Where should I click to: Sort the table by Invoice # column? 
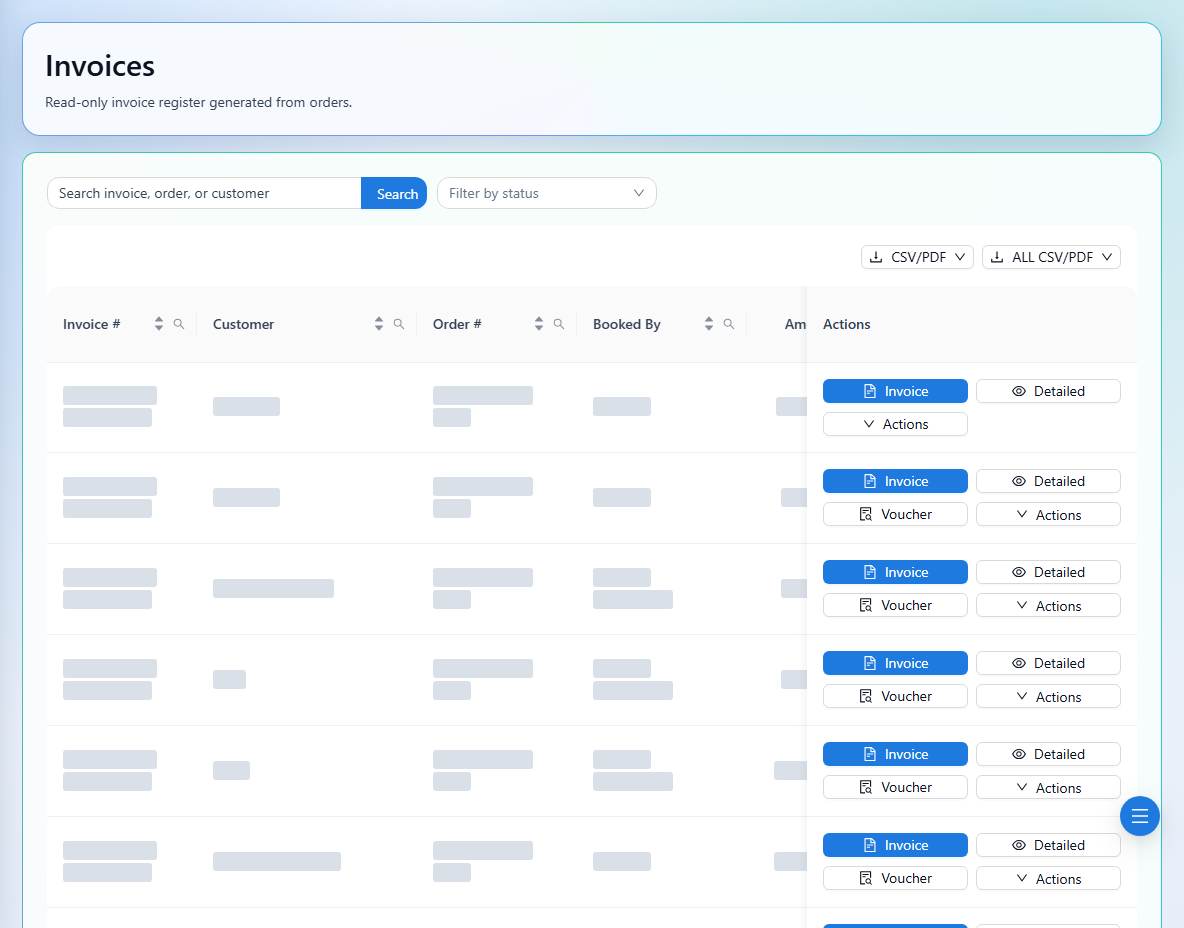coord(159,324)
